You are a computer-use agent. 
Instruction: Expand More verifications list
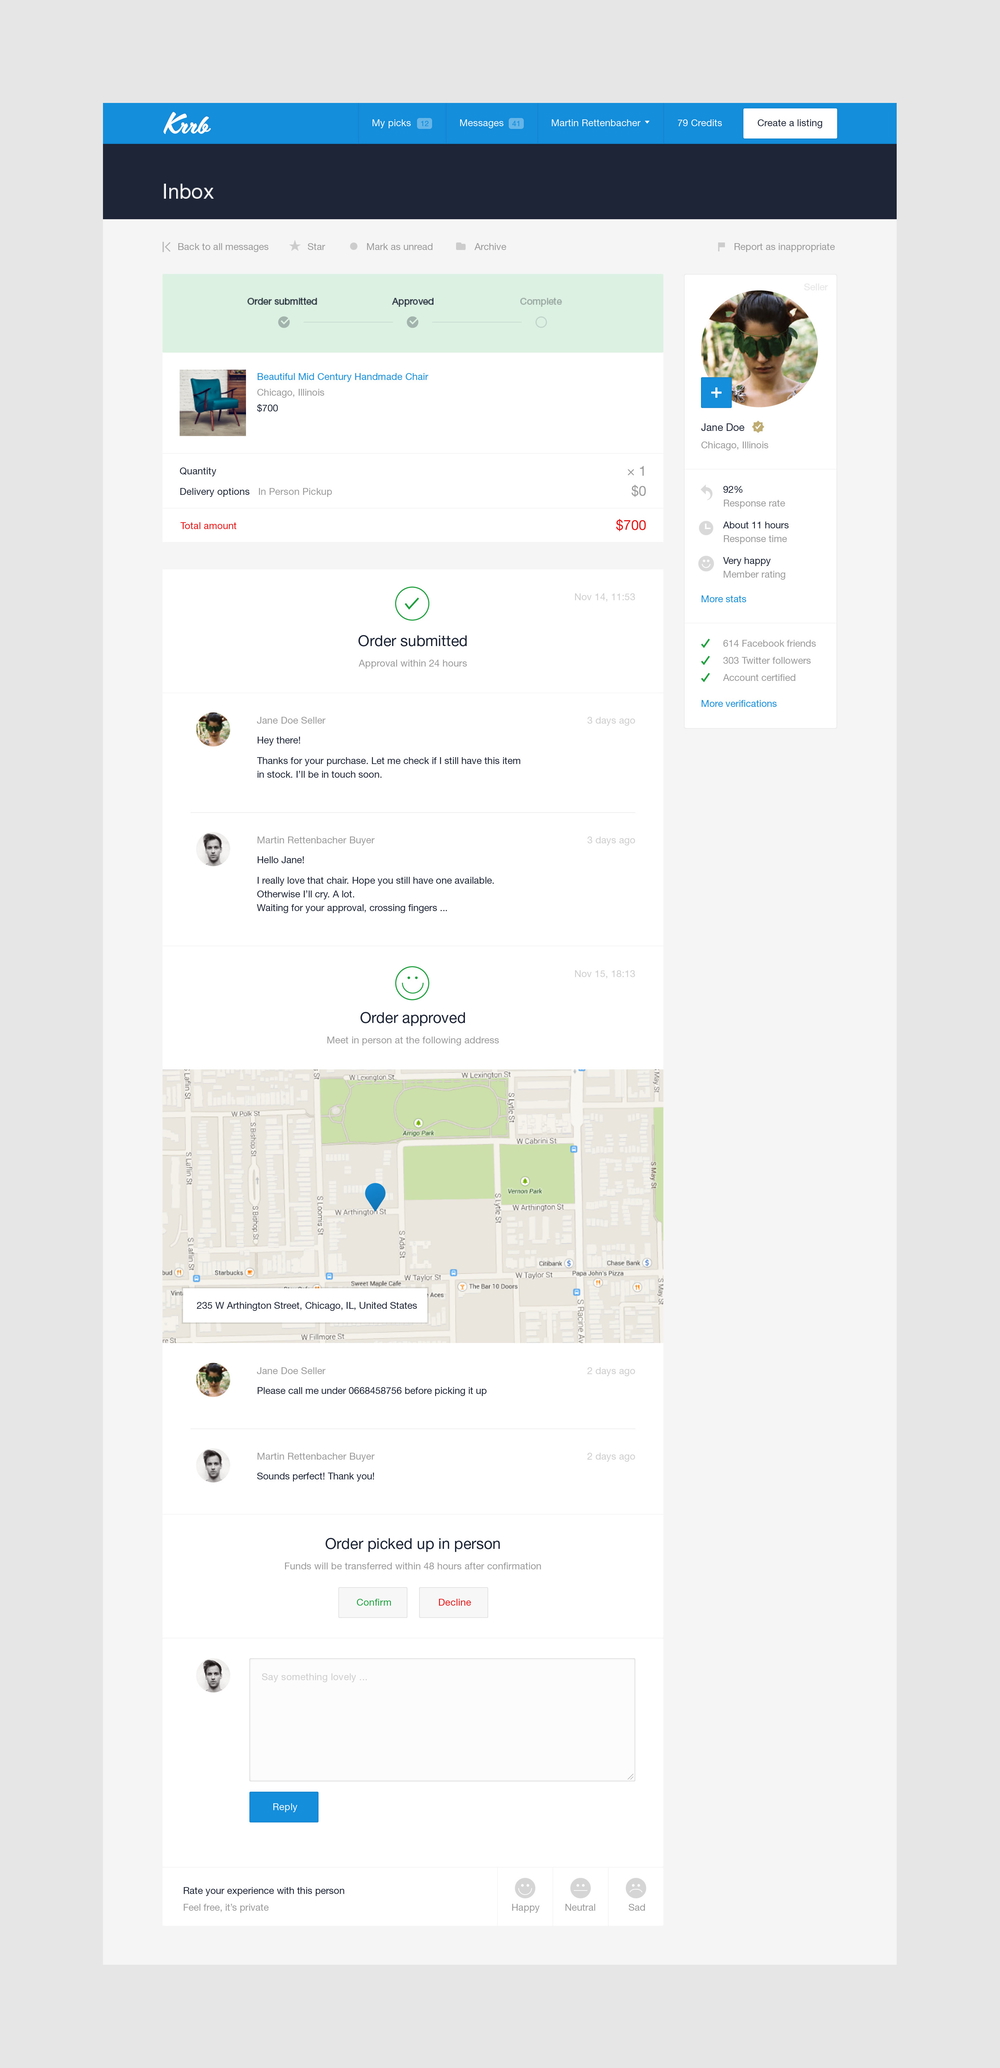[738, 704]
